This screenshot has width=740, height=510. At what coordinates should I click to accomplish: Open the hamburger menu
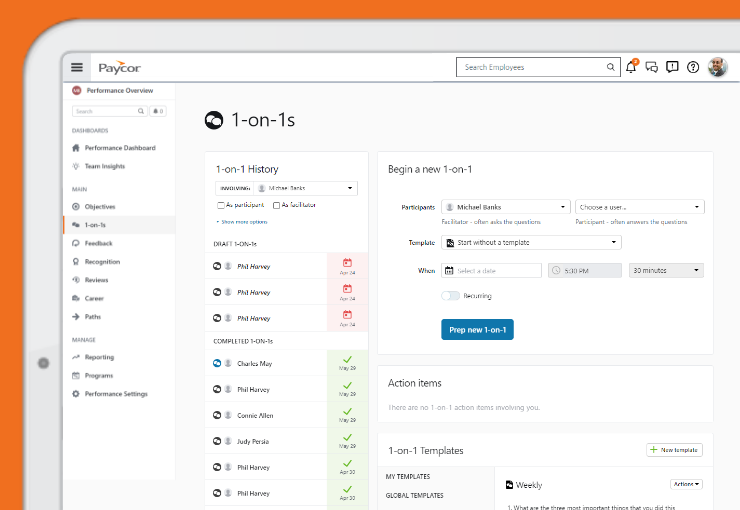77,67
